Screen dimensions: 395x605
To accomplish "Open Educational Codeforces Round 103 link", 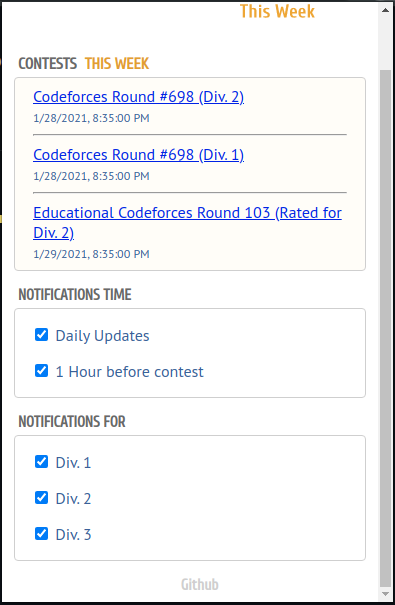I will [x=187, y=223].
